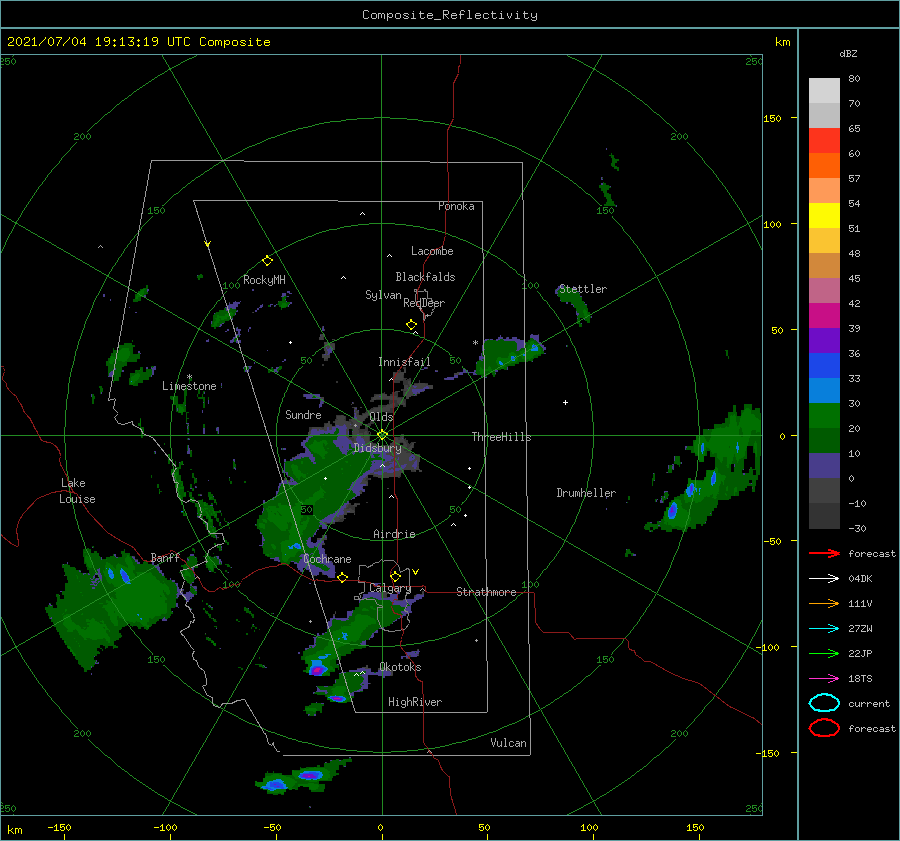Click the Sundre town label

[x=303, y=415]
